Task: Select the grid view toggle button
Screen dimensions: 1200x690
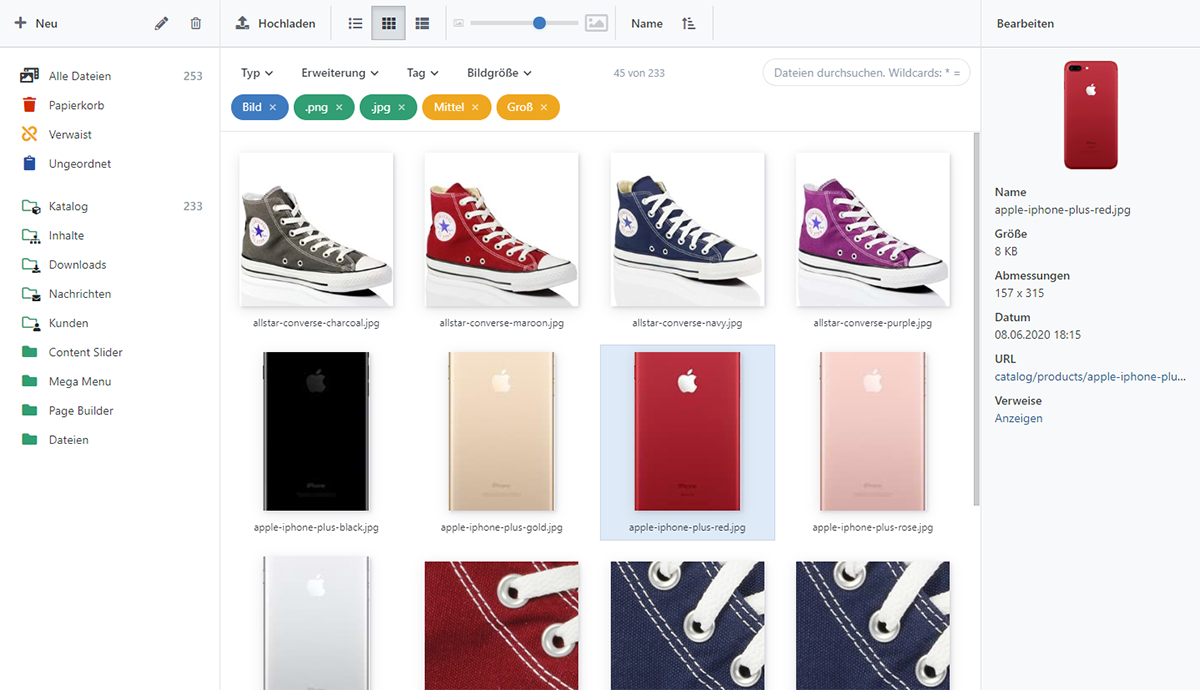Action: click(388, 23)
